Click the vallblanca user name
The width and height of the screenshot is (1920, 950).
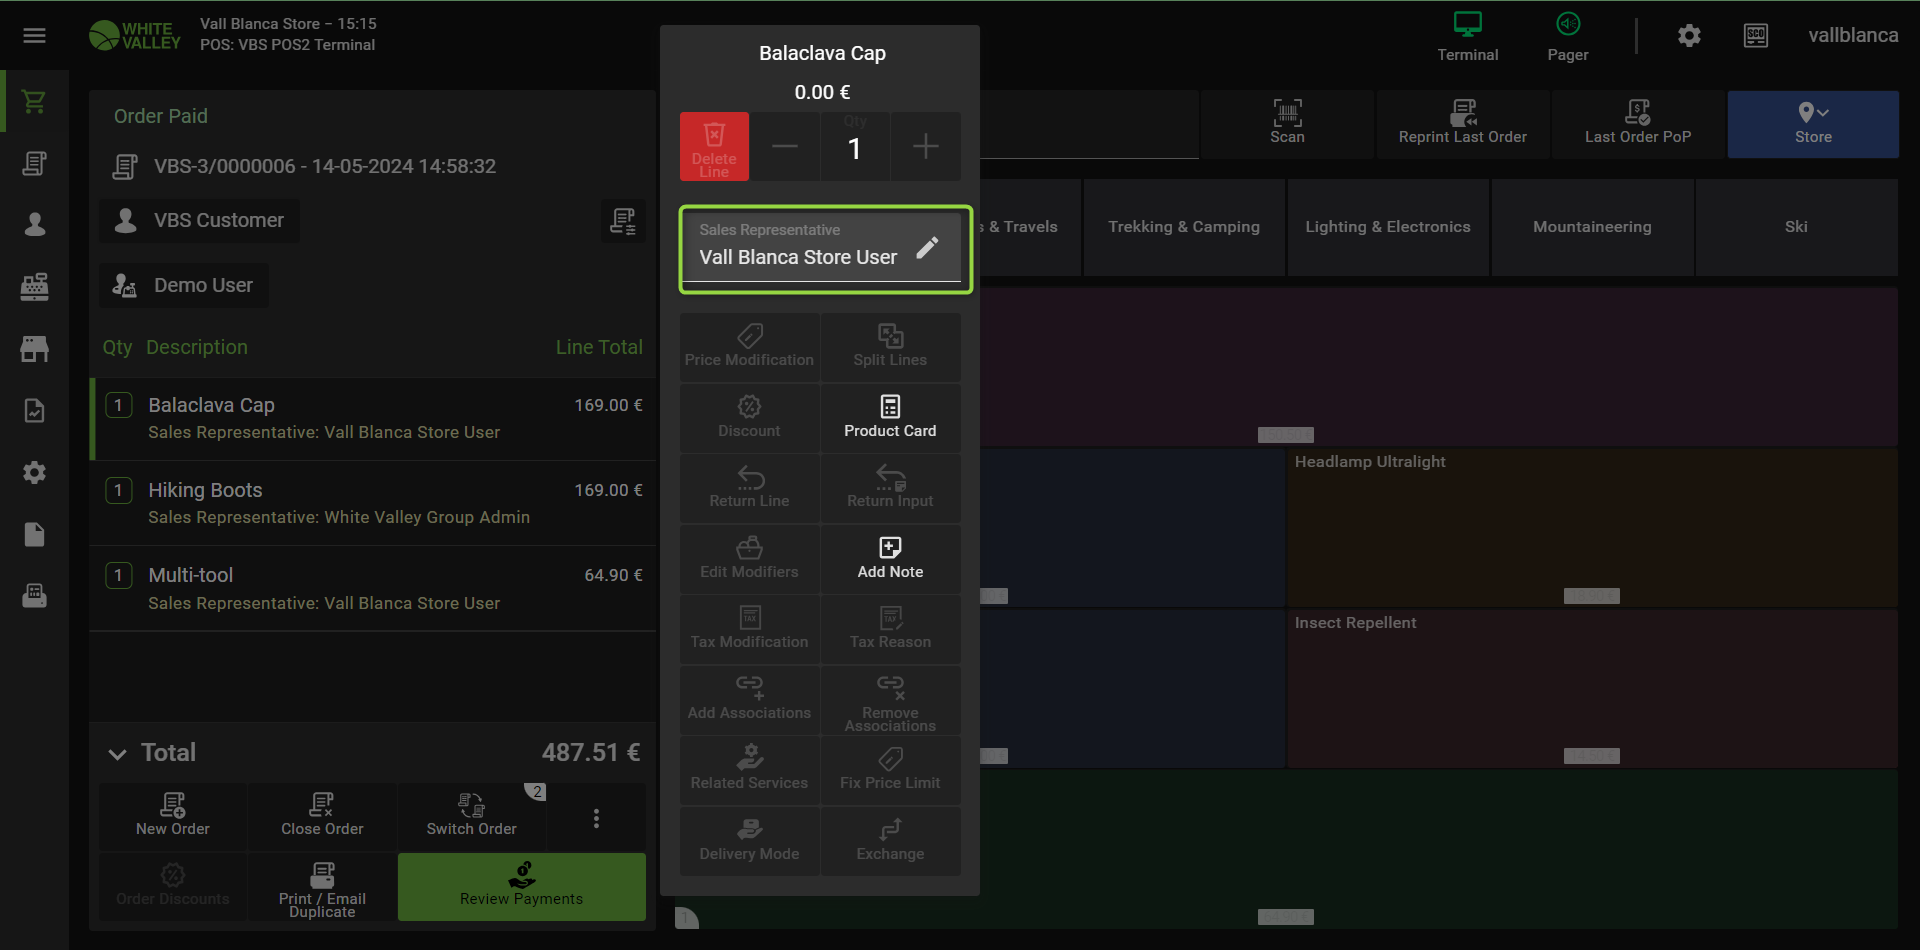(1853, 35)
